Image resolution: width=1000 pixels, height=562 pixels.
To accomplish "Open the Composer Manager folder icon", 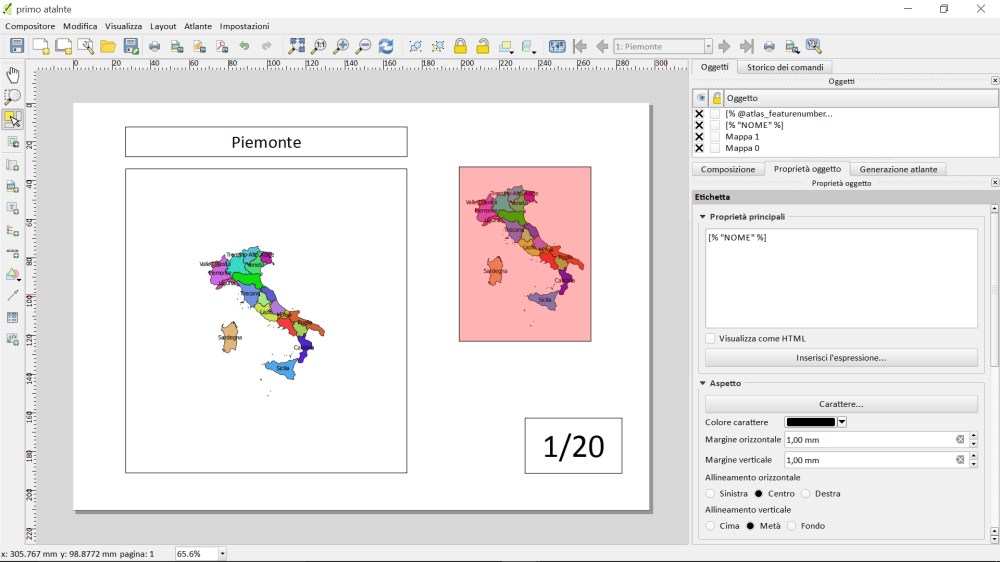I will 107,46.
